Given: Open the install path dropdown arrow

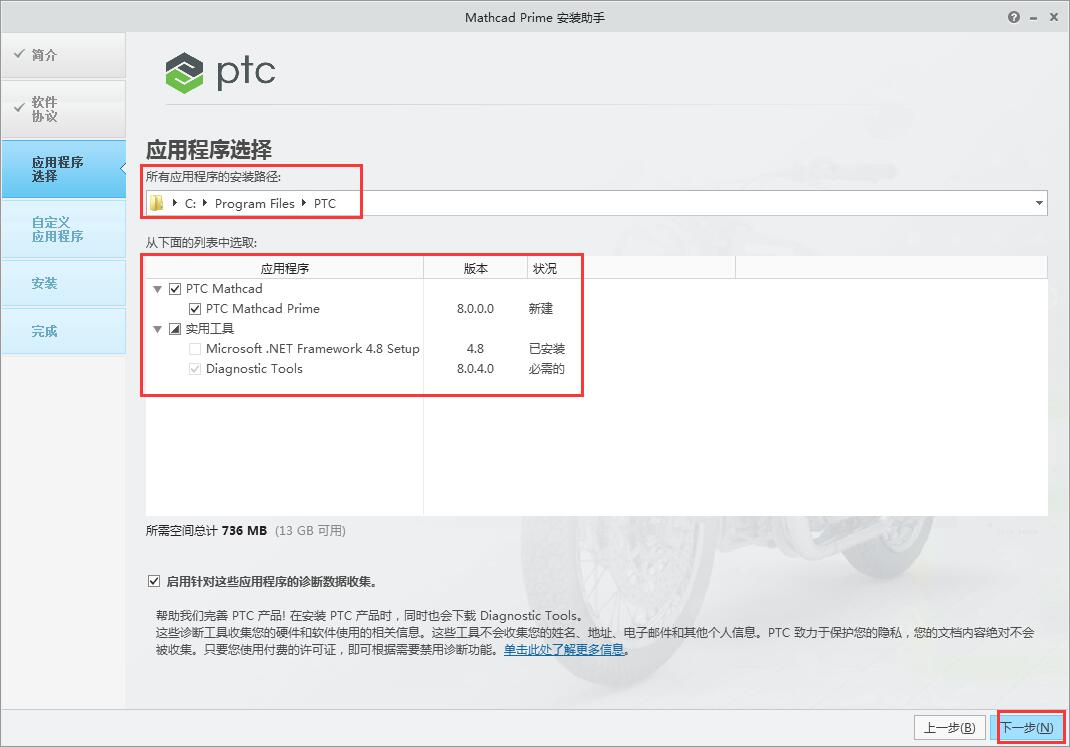Looking at the screenshot, I should 1039,203.
